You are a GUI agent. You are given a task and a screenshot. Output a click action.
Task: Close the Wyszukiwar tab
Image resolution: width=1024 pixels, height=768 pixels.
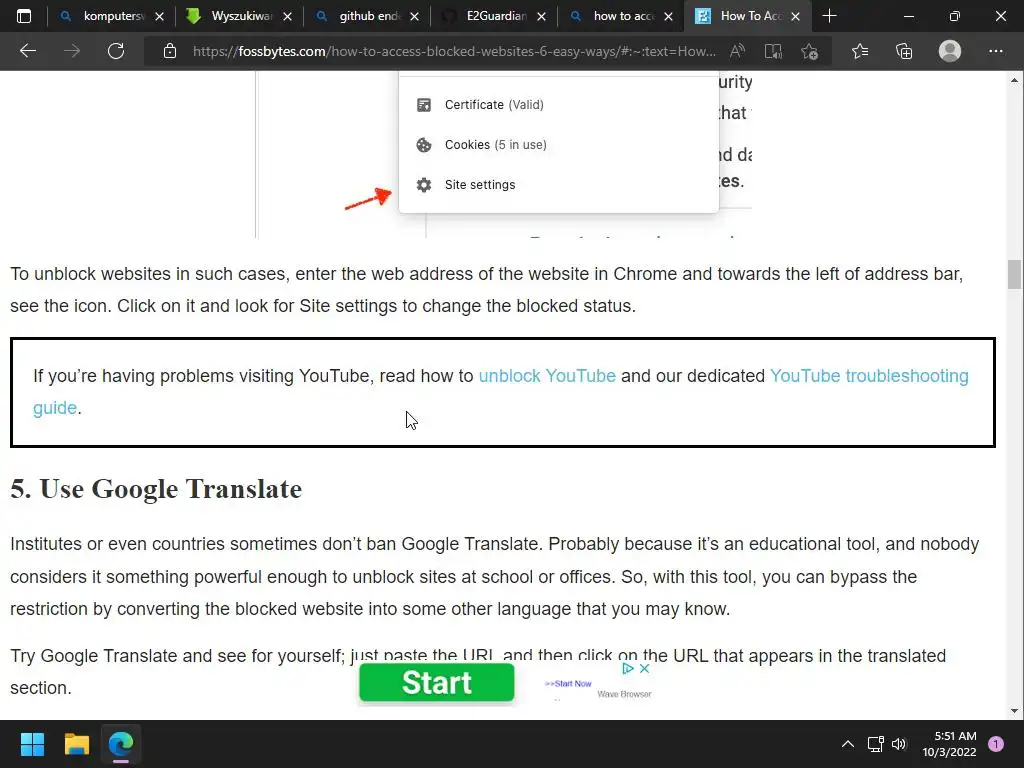pyautogui.click(x=287, y=17)
